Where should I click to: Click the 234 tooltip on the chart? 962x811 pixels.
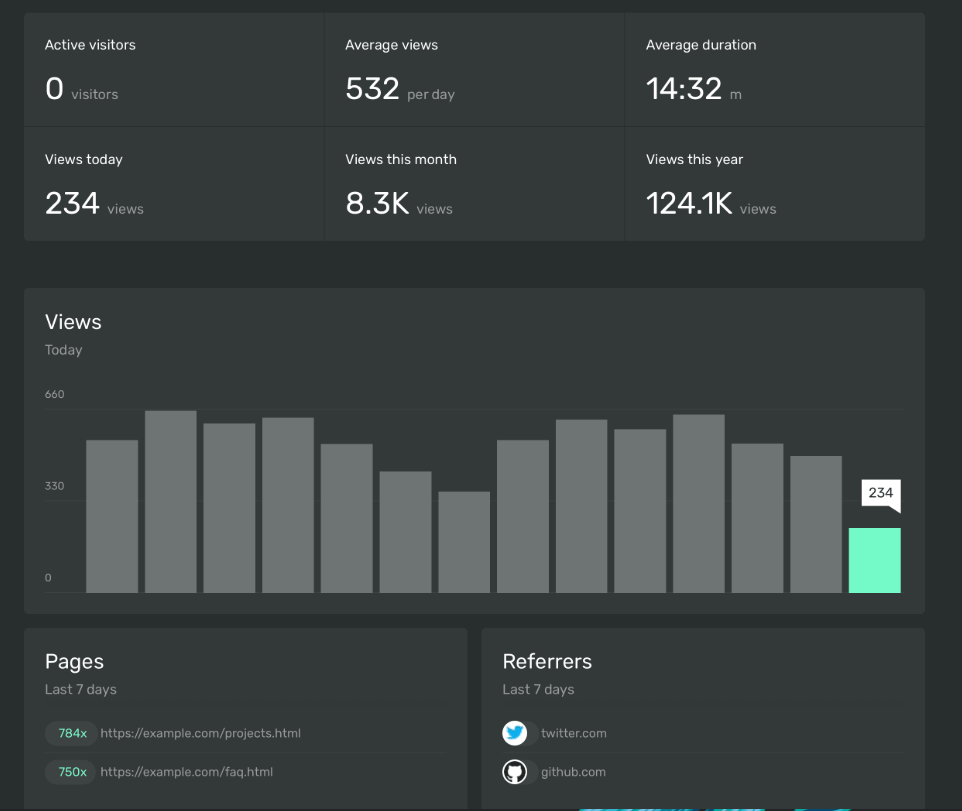(881, 493)
